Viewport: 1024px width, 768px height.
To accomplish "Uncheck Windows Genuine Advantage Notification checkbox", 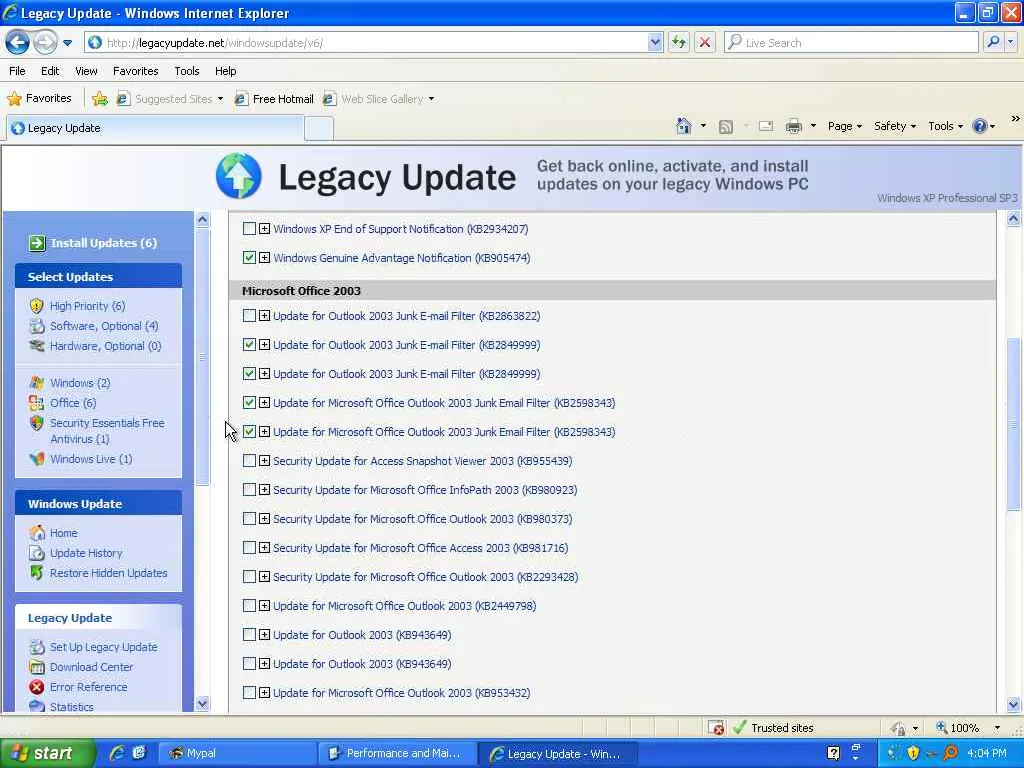I will 249,257.
